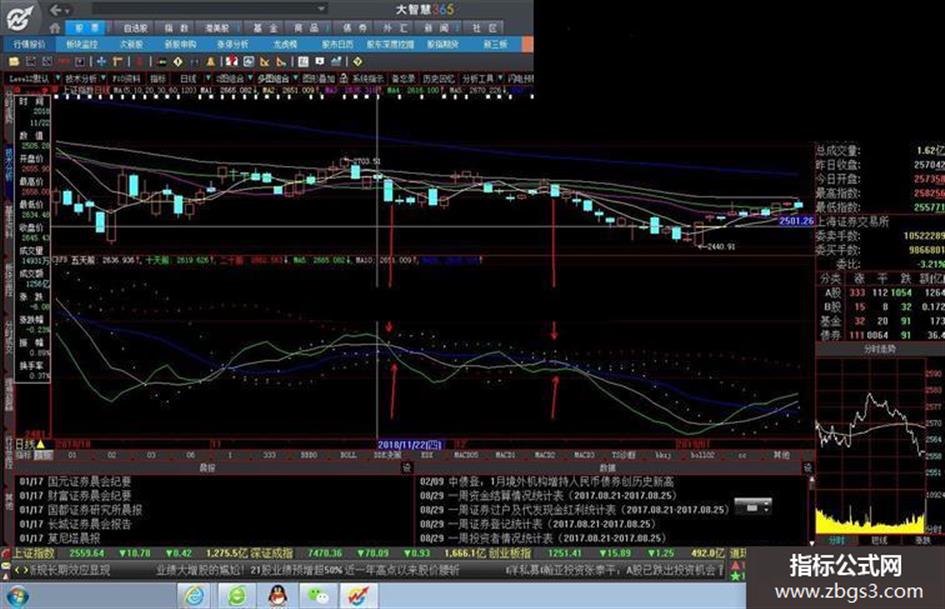
Task: Click the 大智慧 logo in the top-left corner
Action: [20, 17]
